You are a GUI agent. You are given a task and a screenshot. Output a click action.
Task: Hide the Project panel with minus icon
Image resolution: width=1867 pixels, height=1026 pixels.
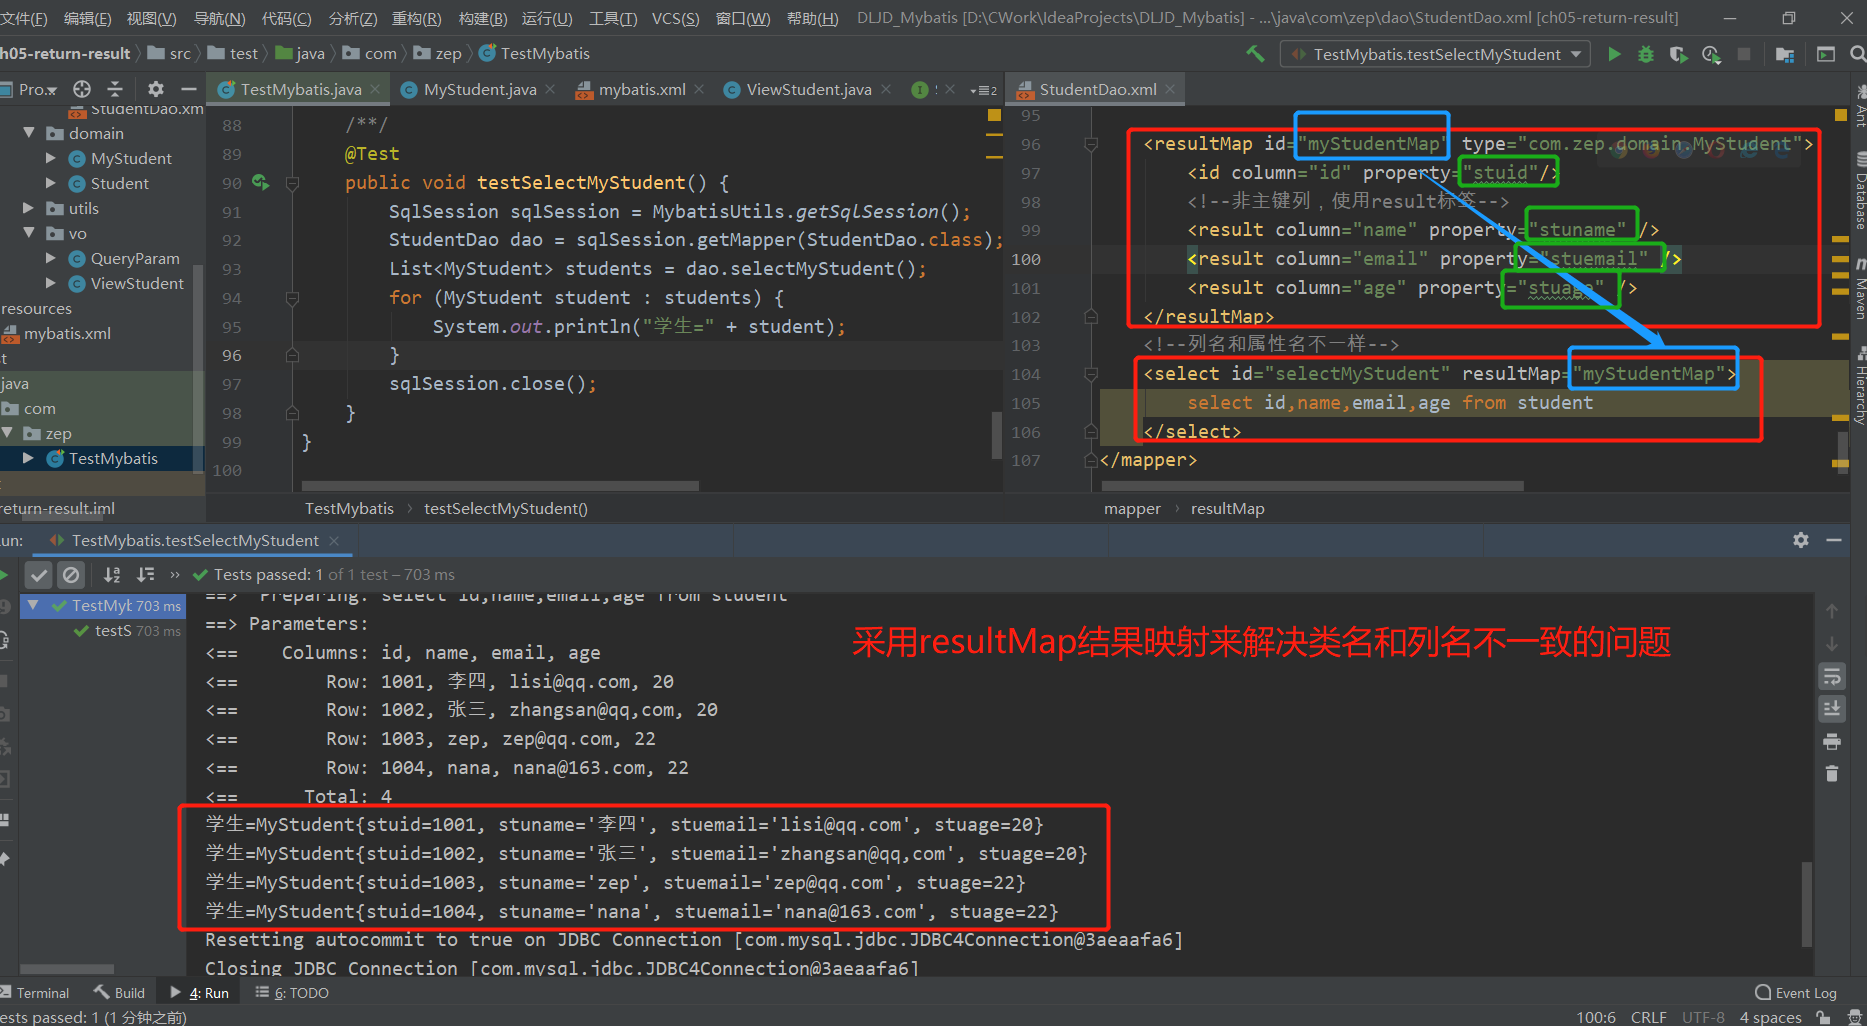pyautogui.click(x=188, y=89)
